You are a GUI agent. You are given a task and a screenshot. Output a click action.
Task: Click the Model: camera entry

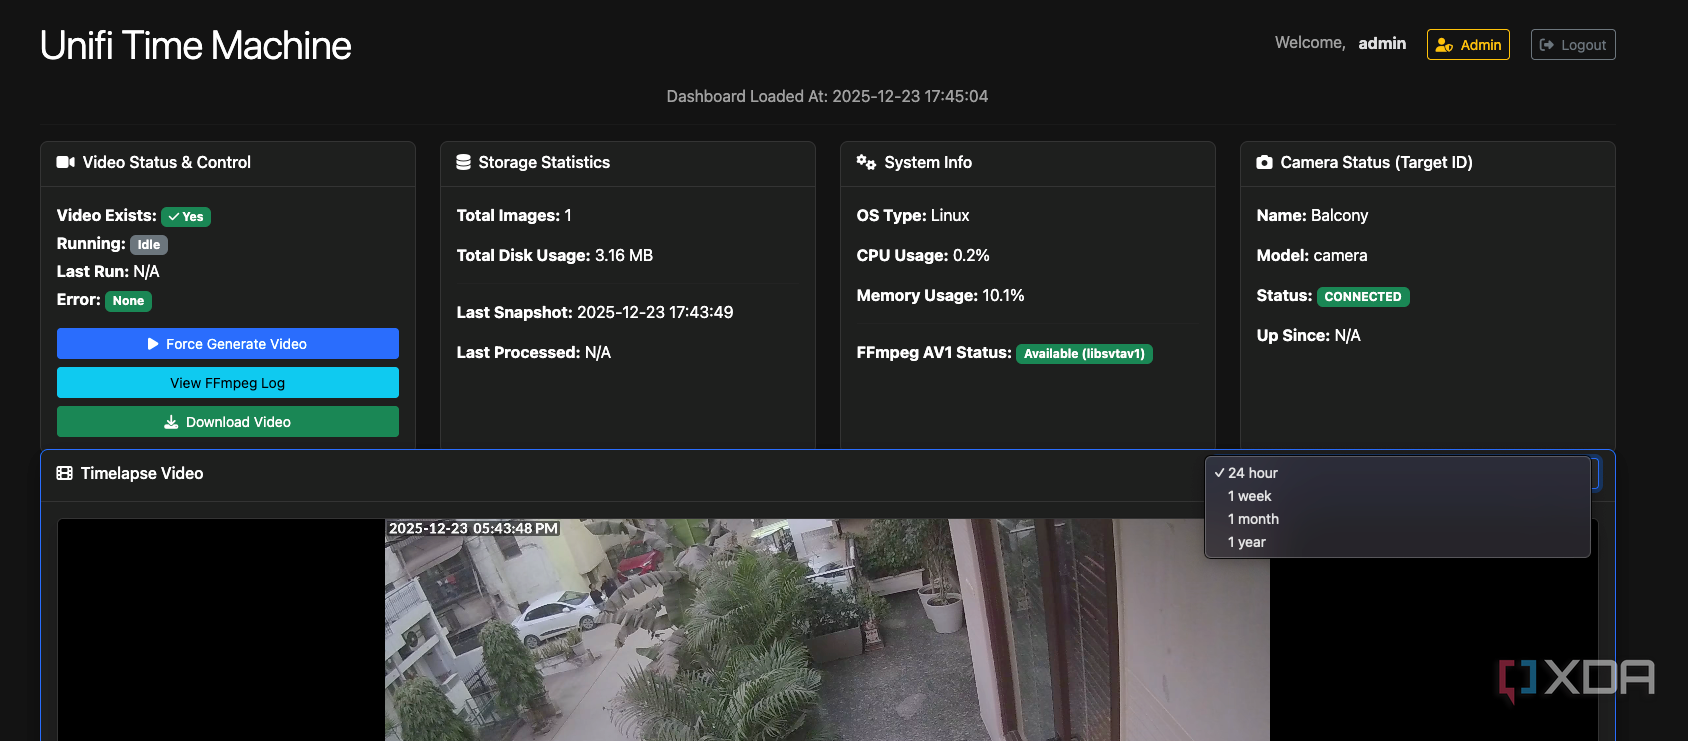click(1312, 255)
